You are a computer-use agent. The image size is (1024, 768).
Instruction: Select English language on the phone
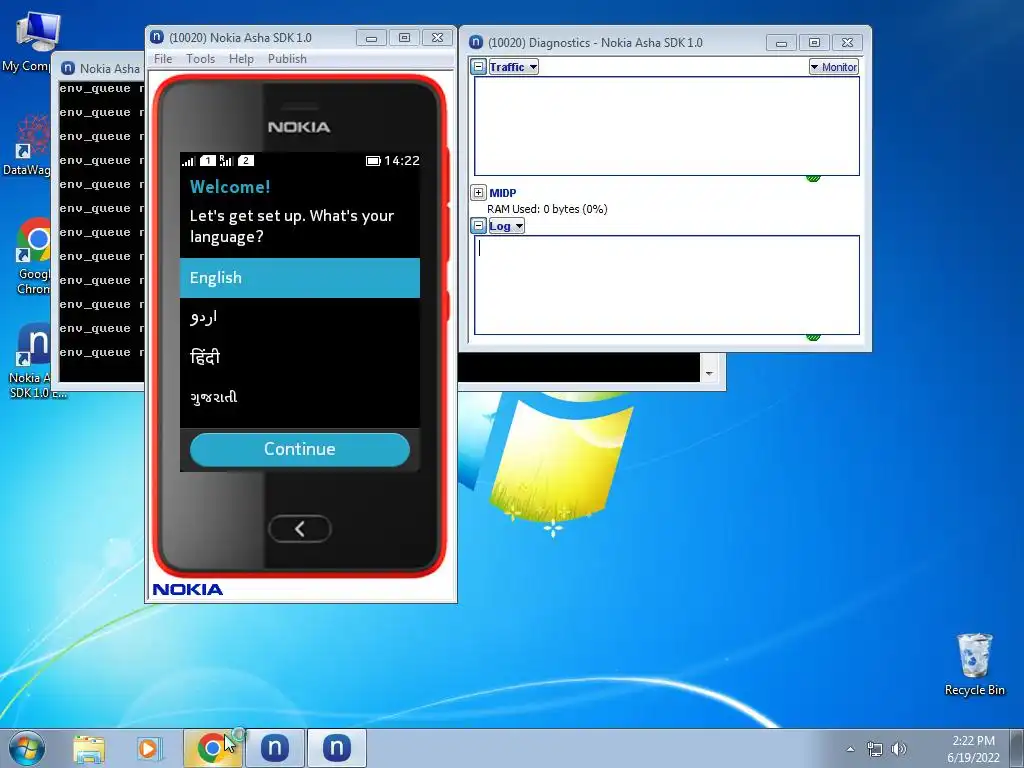coord(300,278)
